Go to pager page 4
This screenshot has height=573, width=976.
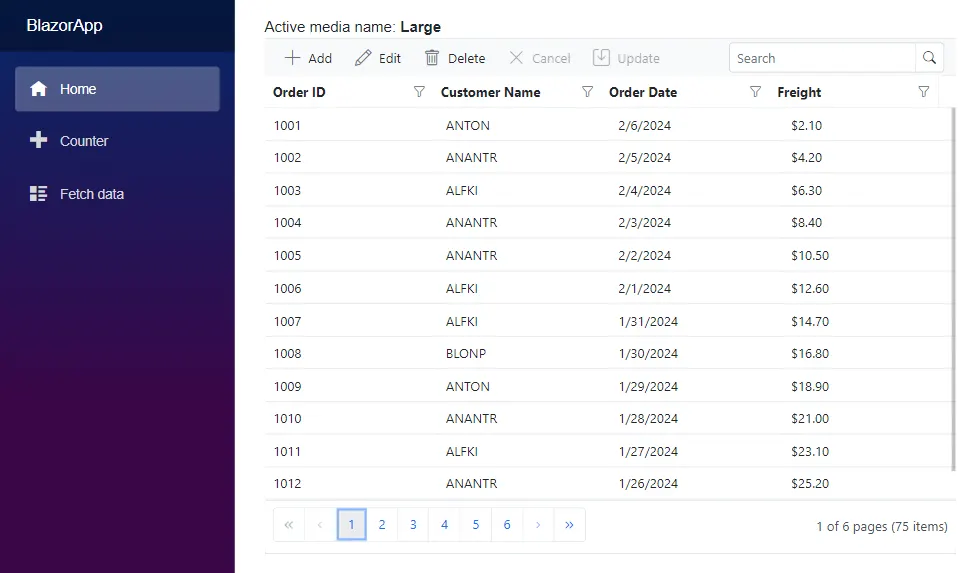click(444, 524)
